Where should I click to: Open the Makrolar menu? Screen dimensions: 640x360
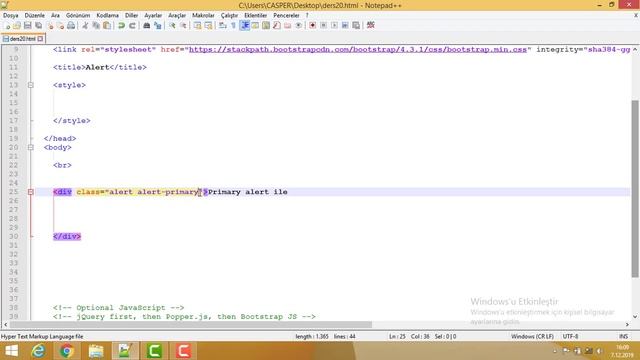click(x=203, y=15)
